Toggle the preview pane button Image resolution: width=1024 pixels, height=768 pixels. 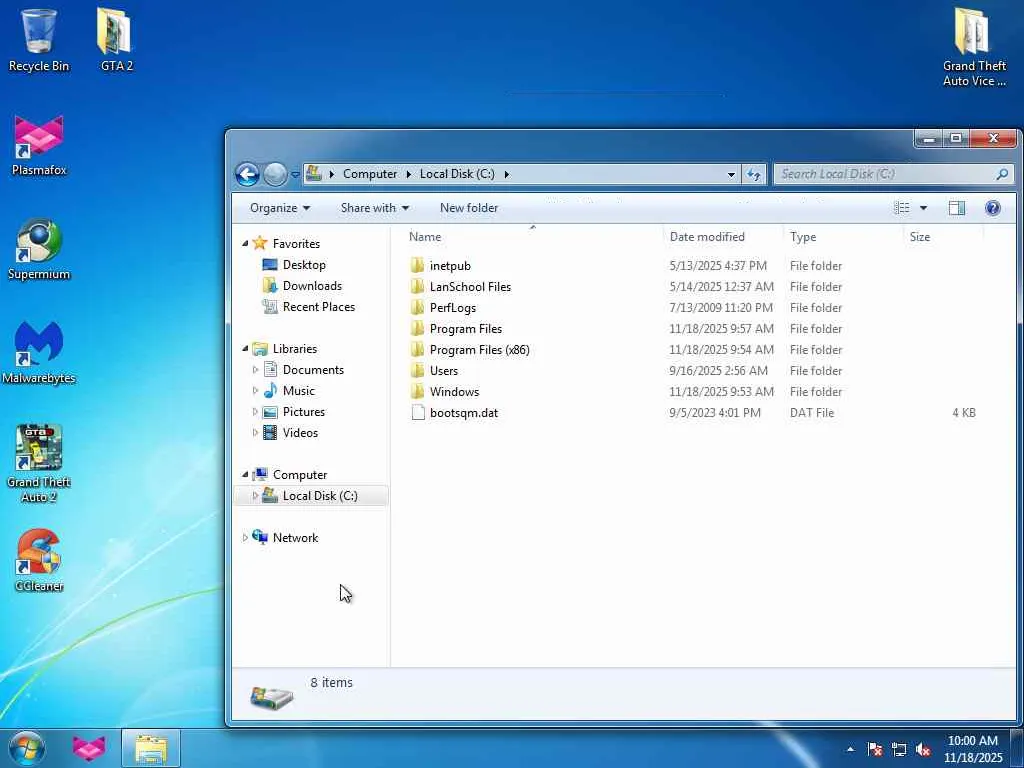click(x=957, y=208)
